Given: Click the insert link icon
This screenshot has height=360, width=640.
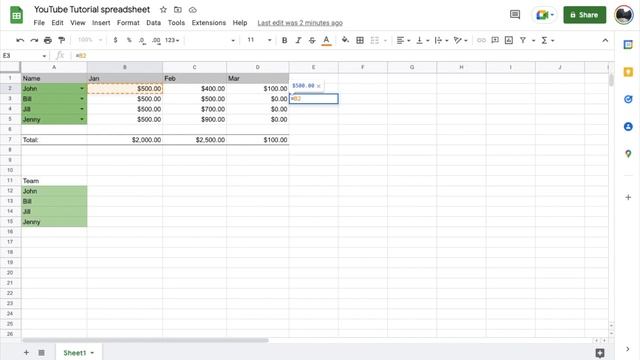Looking at the screenshot, I should point(481,40).
